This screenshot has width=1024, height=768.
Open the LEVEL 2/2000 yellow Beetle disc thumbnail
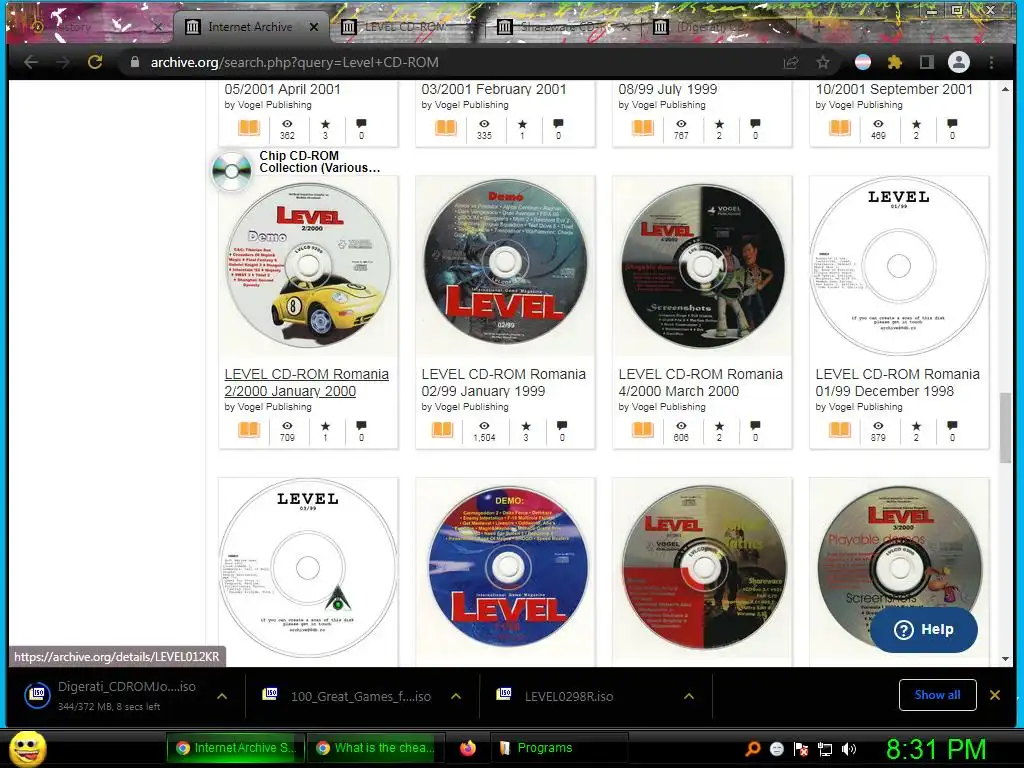click(x=308, y=265)
